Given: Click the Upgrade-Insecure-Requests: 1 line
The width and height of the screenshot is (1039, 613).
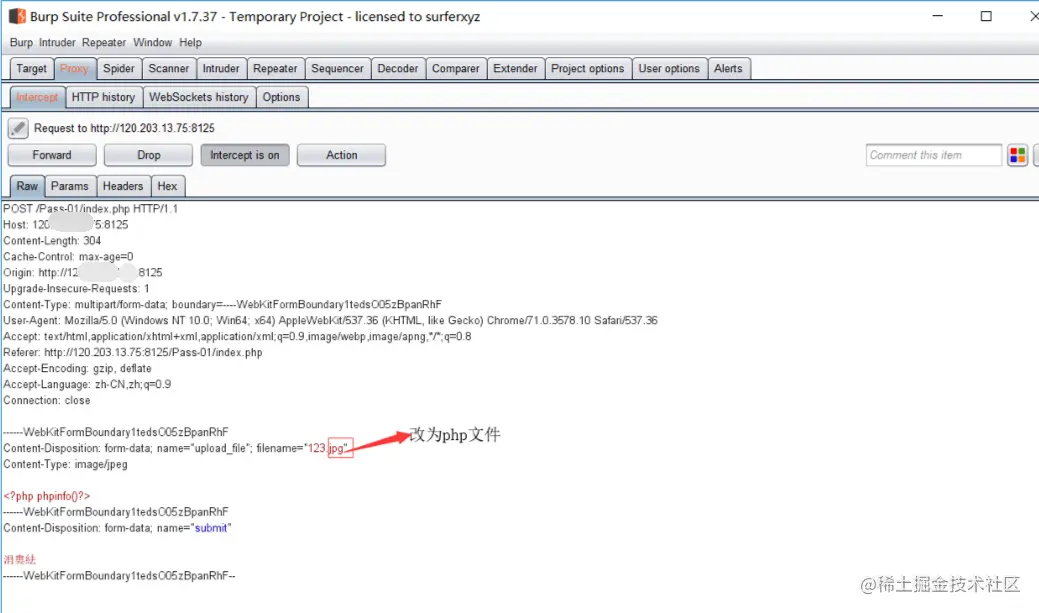Looking at the screenshot, I should point(76,288).
